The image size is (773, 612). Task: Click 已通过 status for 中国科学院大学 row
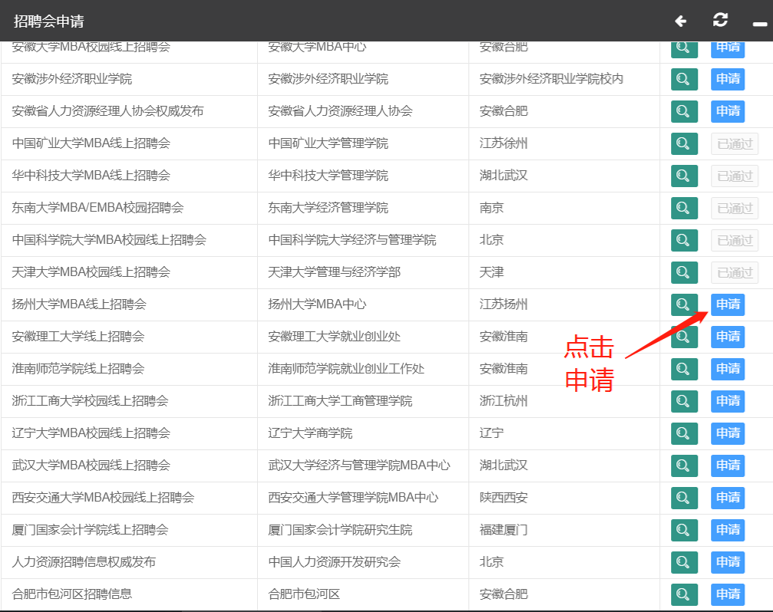tap(735, 241)
